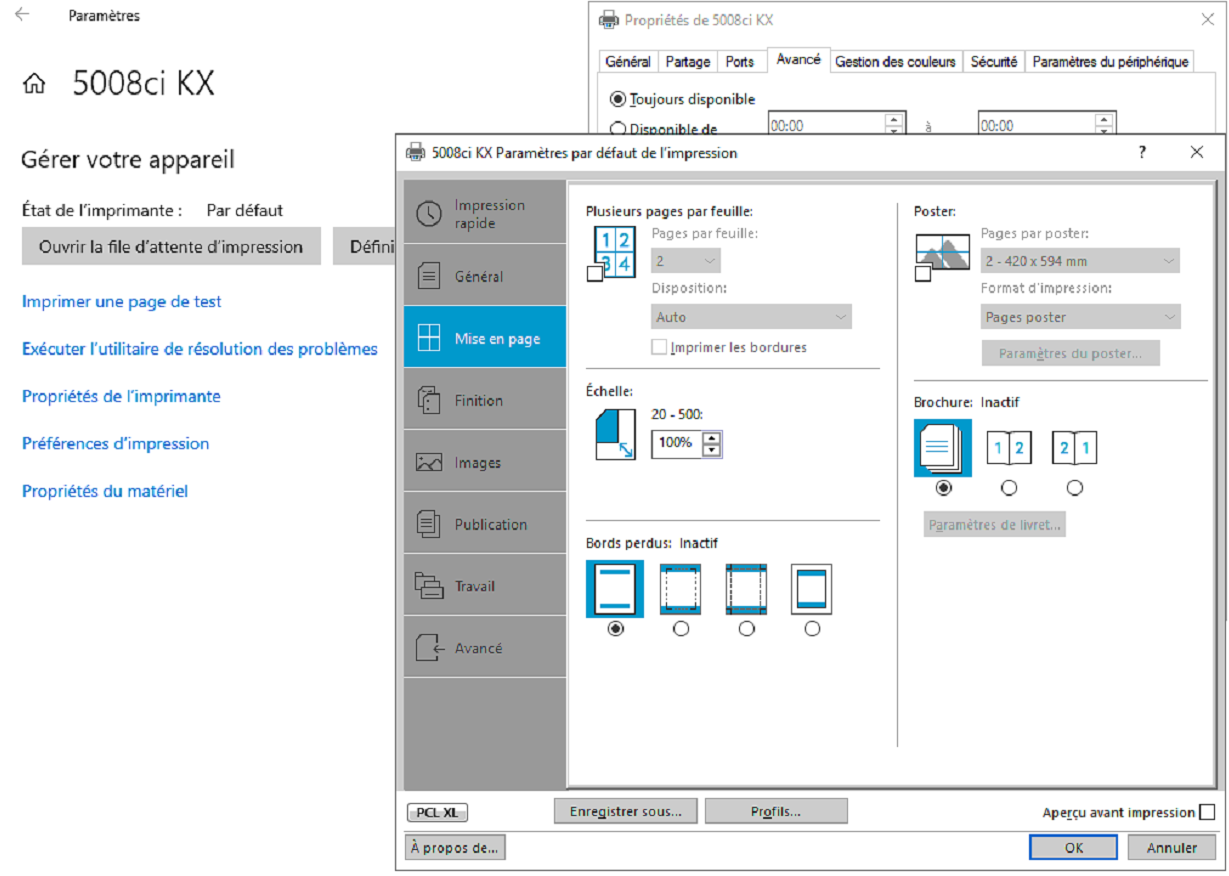Click the Plusieurs pages par feuille 1-2-3-4 icon

pos(614,251)
